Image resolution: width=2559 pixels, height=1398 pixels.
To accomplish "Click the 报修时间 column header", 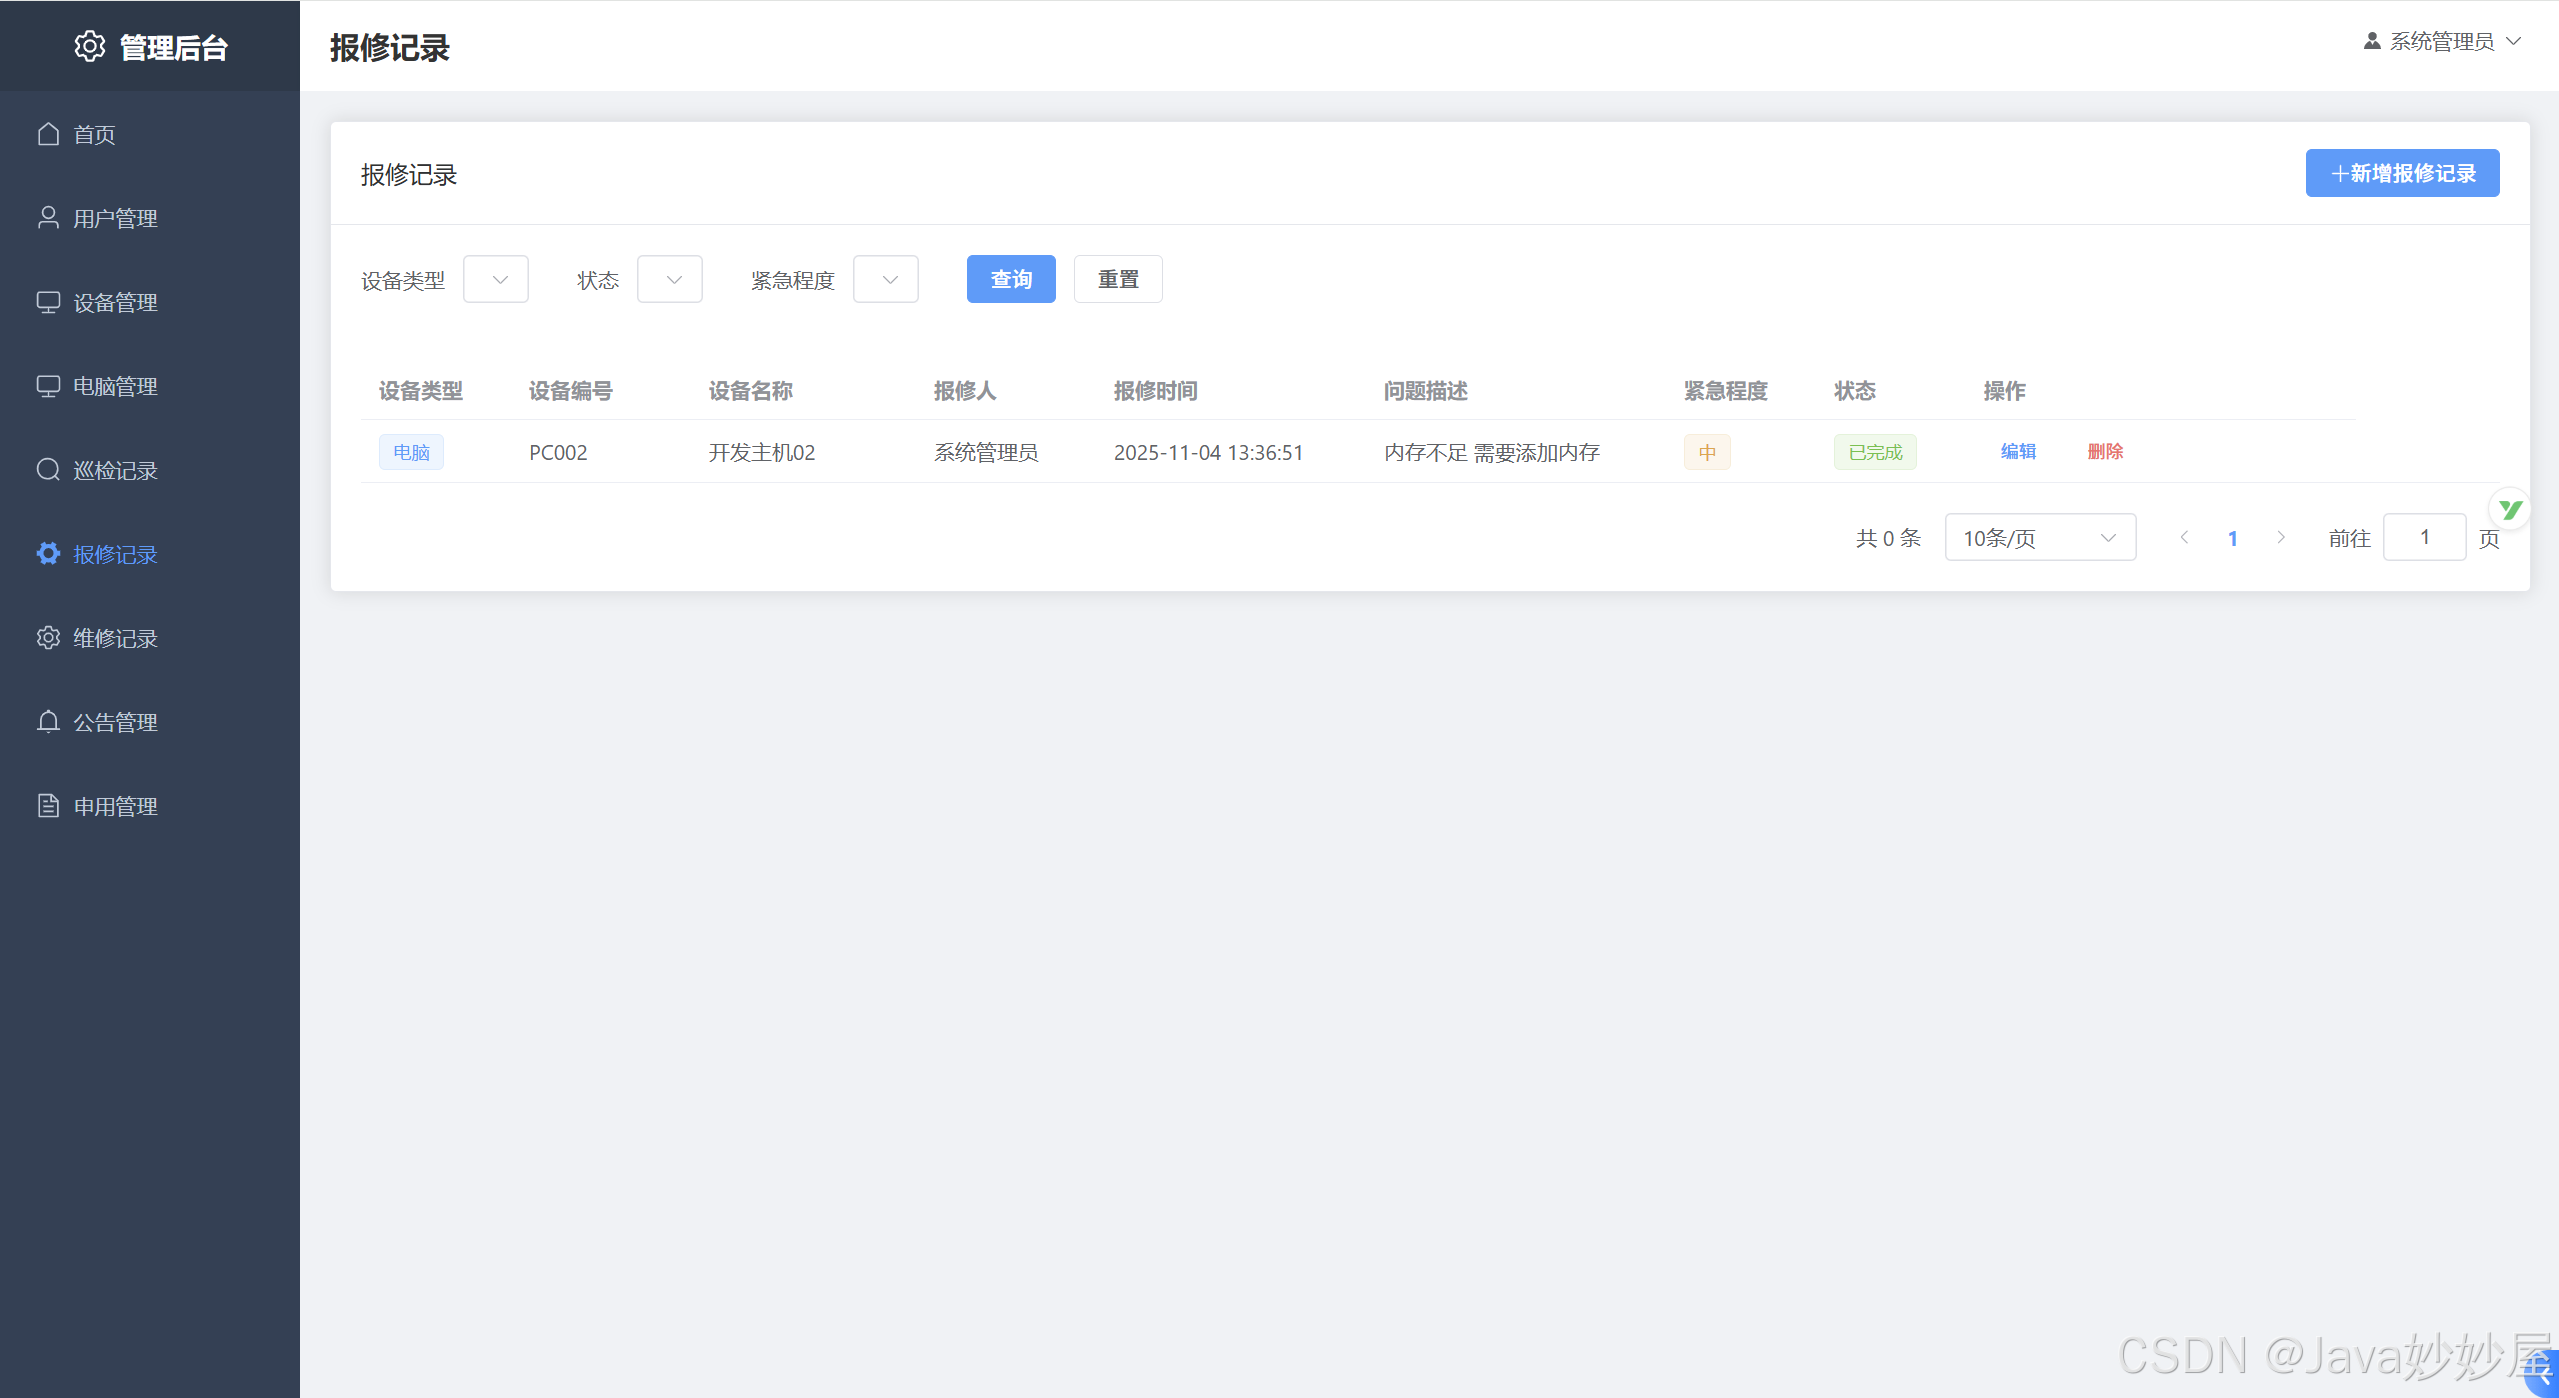I will point(1155,391).
